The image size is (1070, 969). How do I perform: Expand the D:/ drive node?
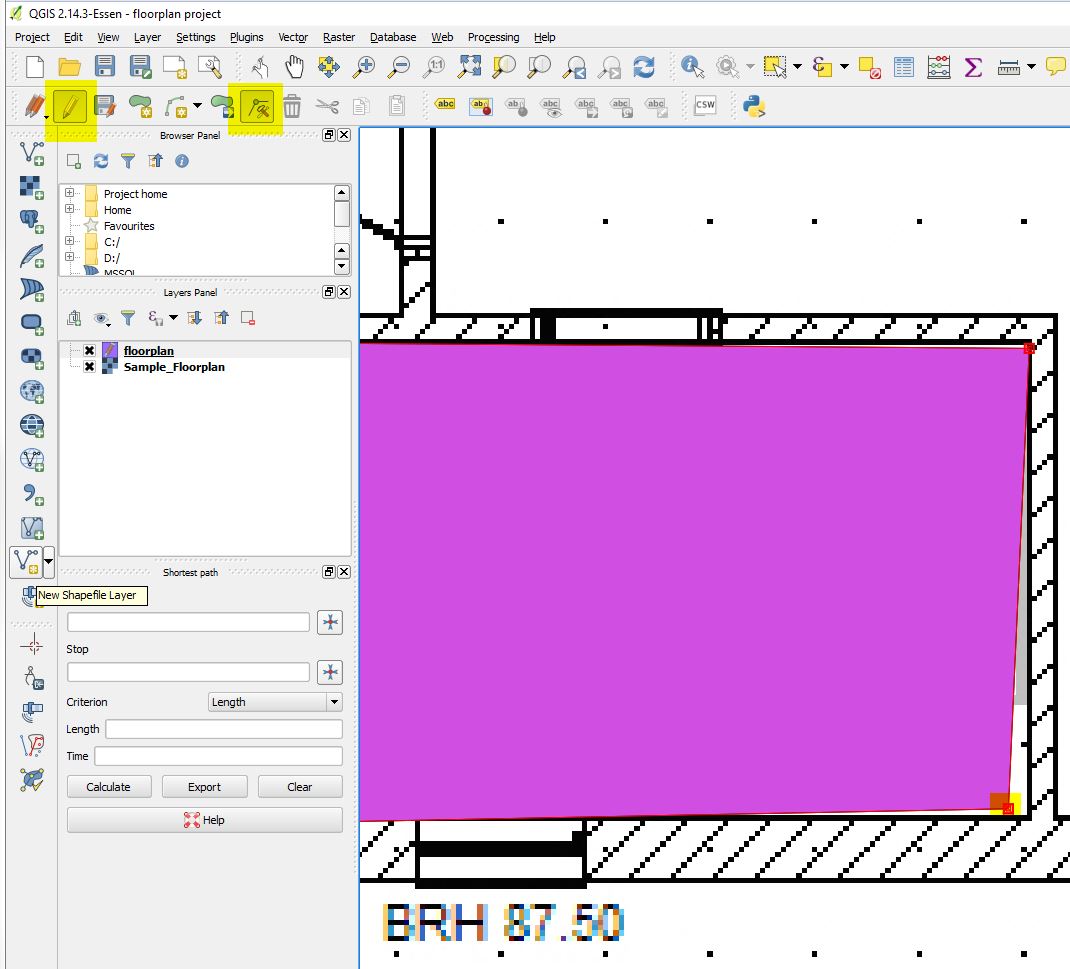(x=70, y=257)
